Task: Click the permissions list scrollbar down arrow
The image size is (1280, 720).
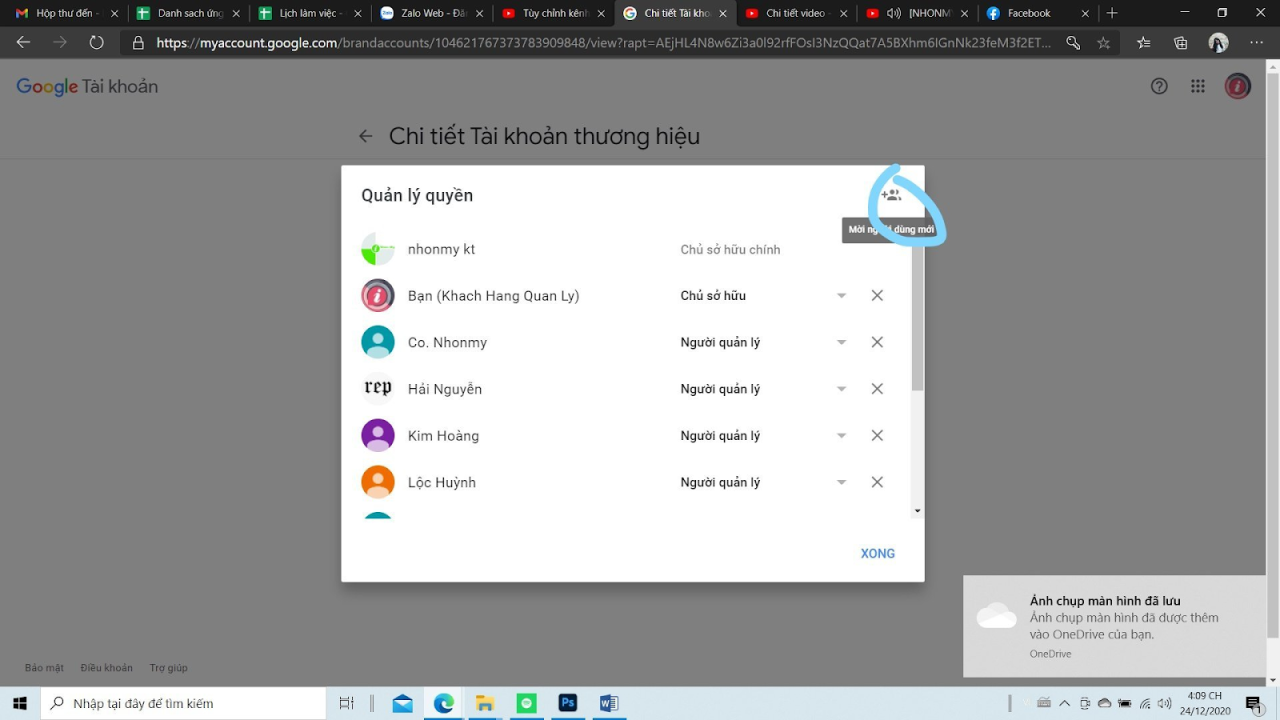Action: pyautogui.click(x=917, y=511)
